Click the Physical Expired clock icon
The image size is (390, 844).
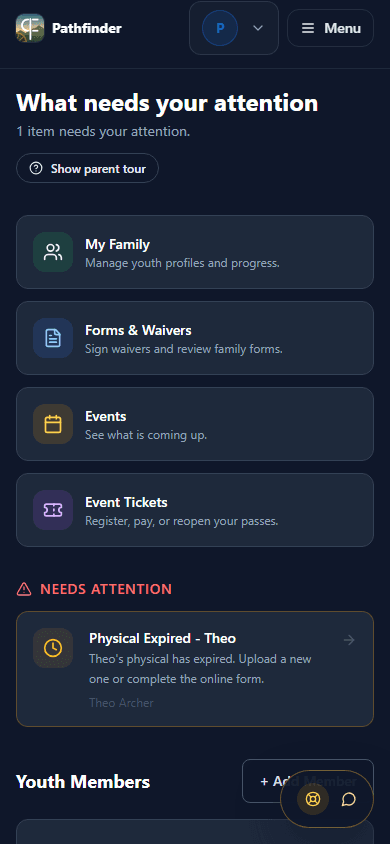[53, 648]
